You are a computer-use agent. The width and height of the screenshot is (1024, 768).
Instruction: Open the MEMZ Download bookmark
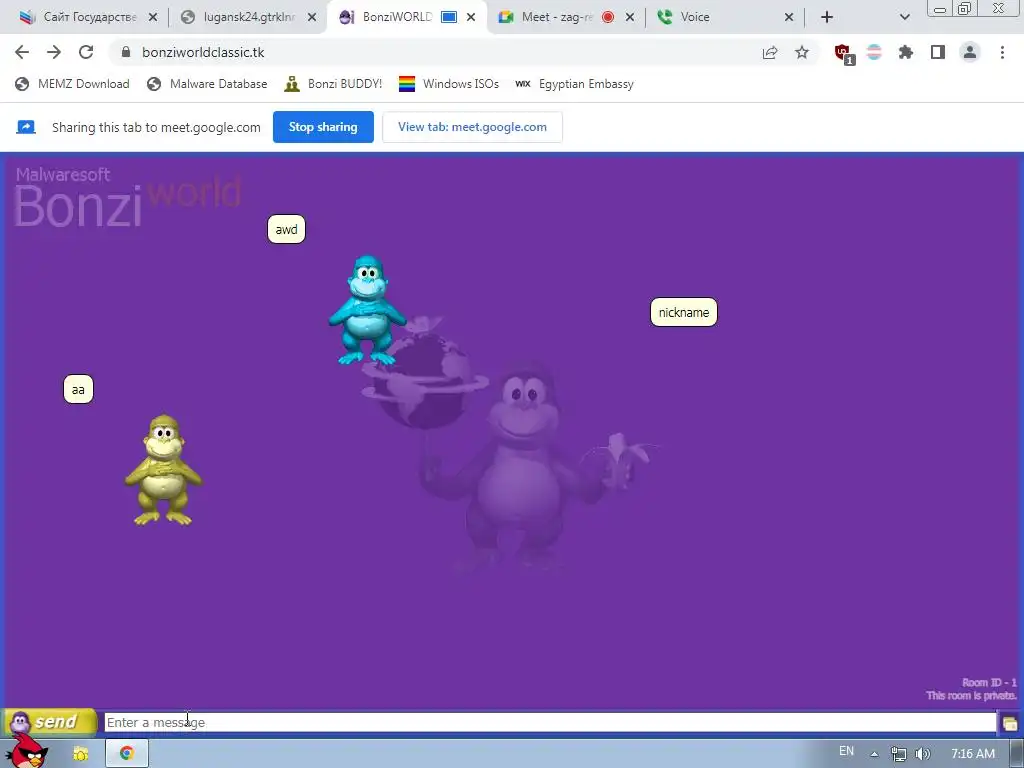click(x=72, y=84)
